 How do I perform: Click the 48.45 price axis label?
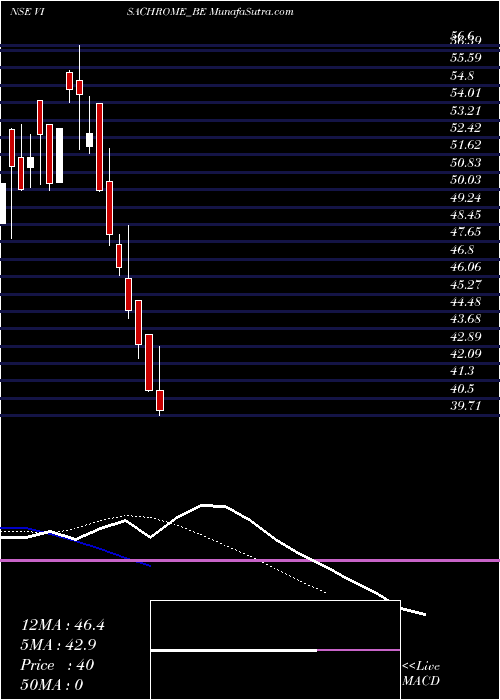point(465,215)
